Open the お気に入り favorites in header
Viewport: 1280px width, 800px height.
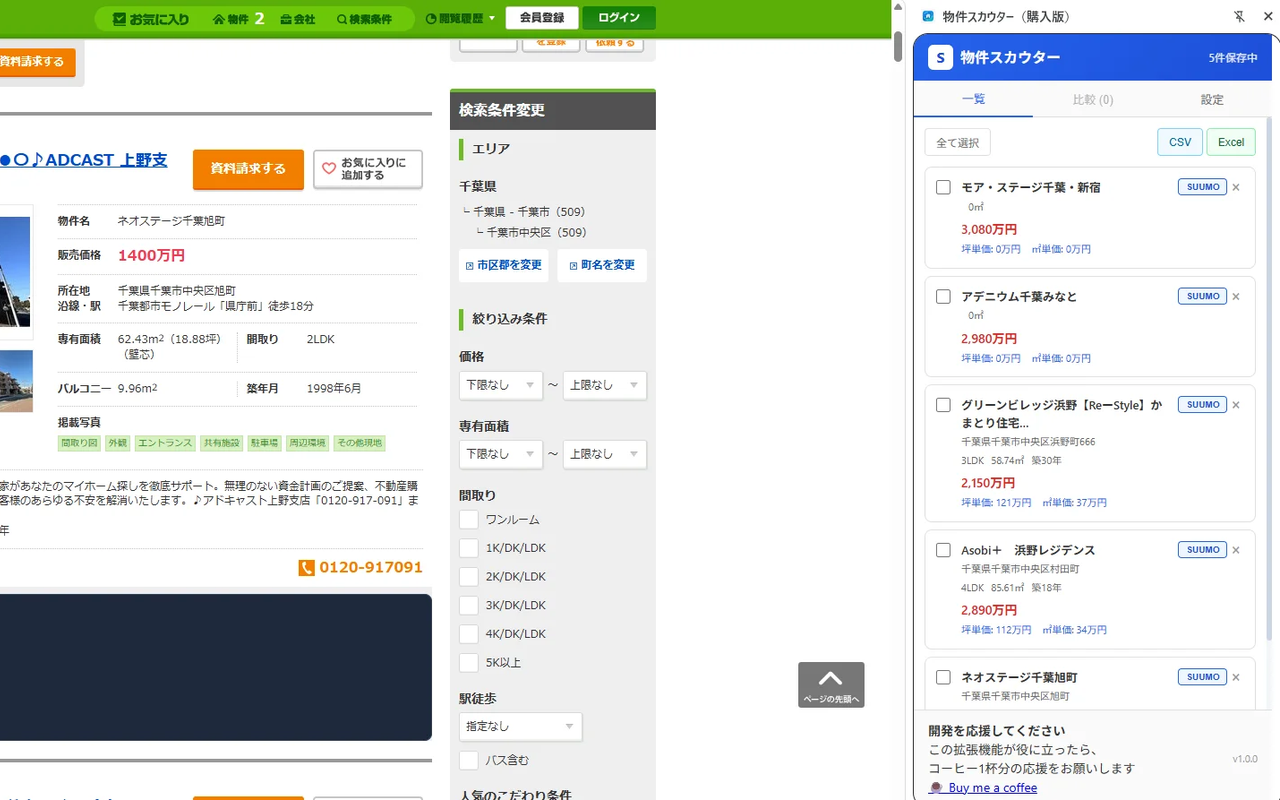tap(151, 19)
